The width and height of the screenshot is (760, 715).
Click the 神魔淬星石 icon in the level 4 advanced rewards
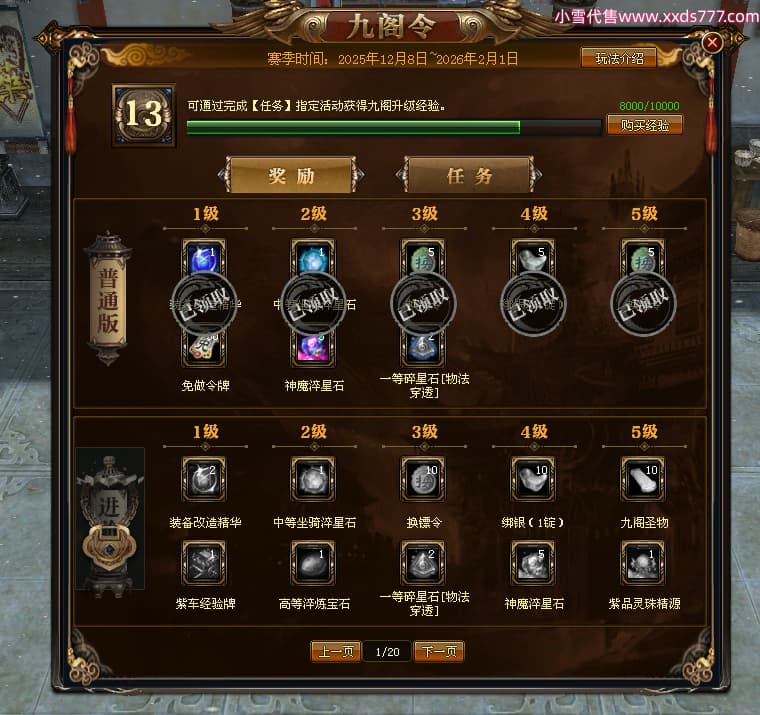(x=533, y=563)
